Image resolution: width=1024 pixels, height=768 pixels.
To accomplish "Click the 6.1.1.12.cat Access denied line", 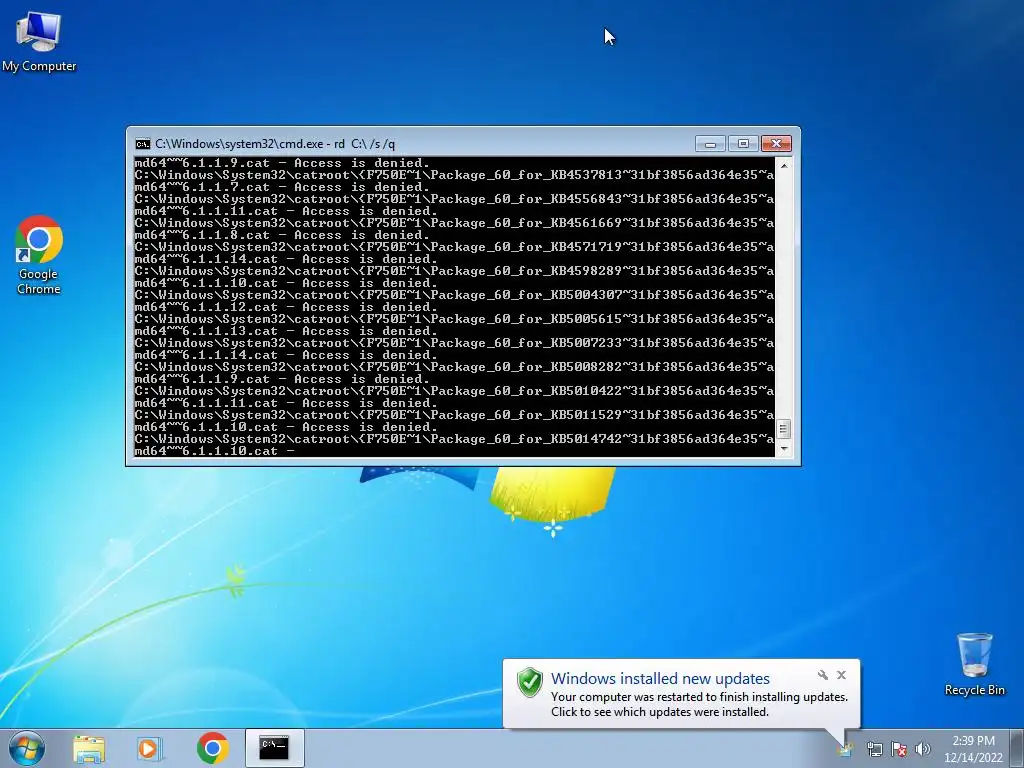I will (286, 307).
